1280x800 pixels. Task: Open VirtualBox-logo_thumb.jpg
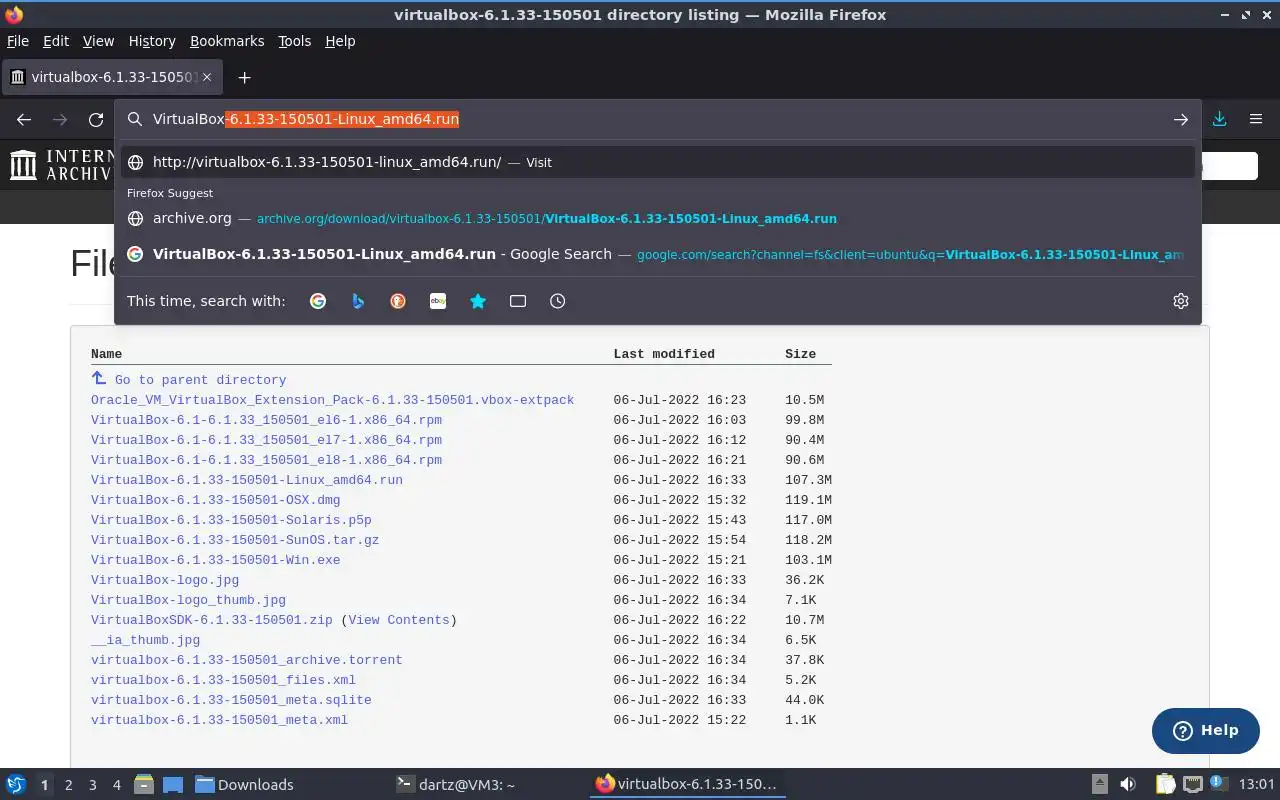(x=188, y=600)
